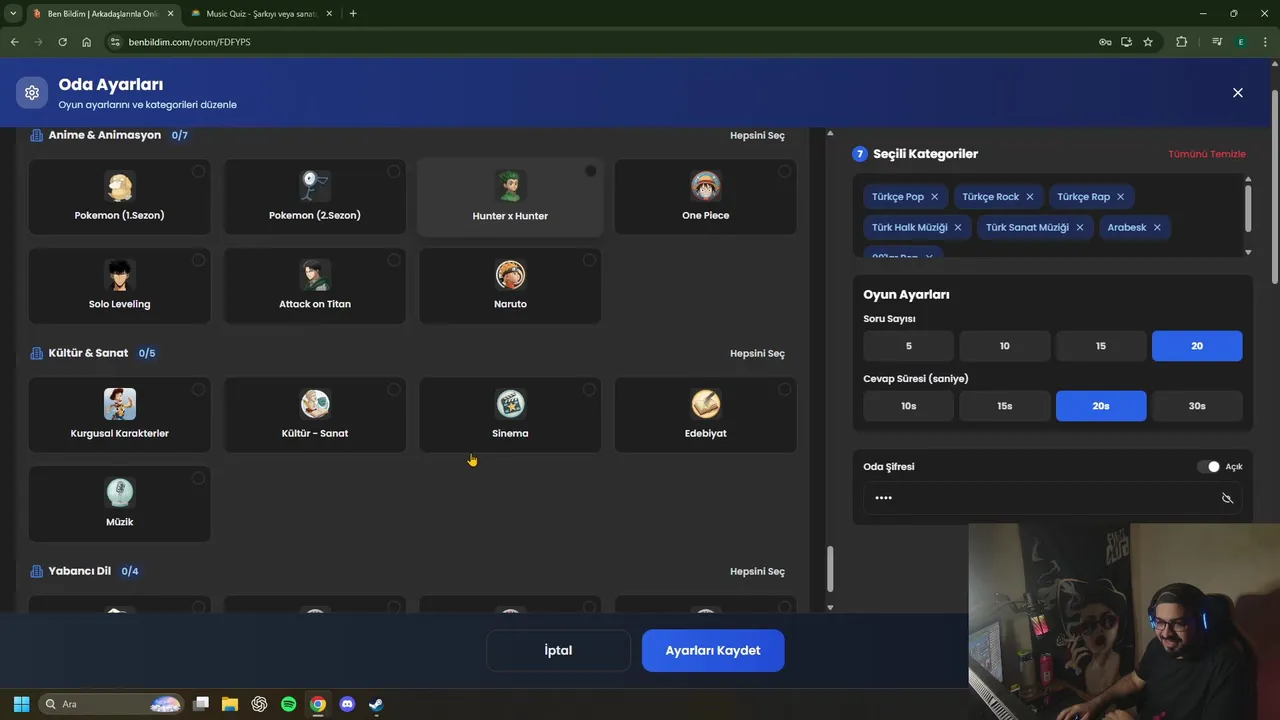
Task: Click the Windows taskbar search box
Action: pos(111,704)
